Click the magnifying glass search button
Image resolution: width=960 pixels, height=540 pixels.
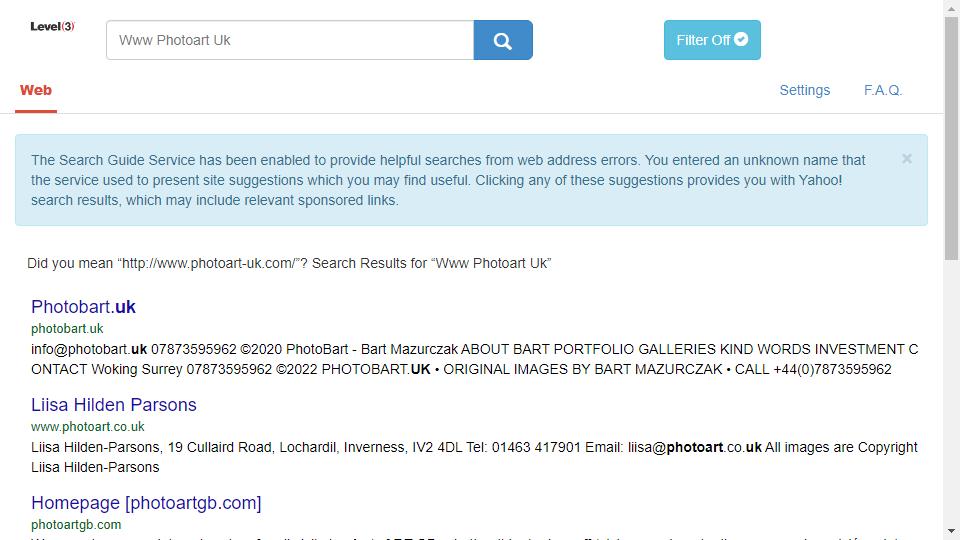(503, 40)
